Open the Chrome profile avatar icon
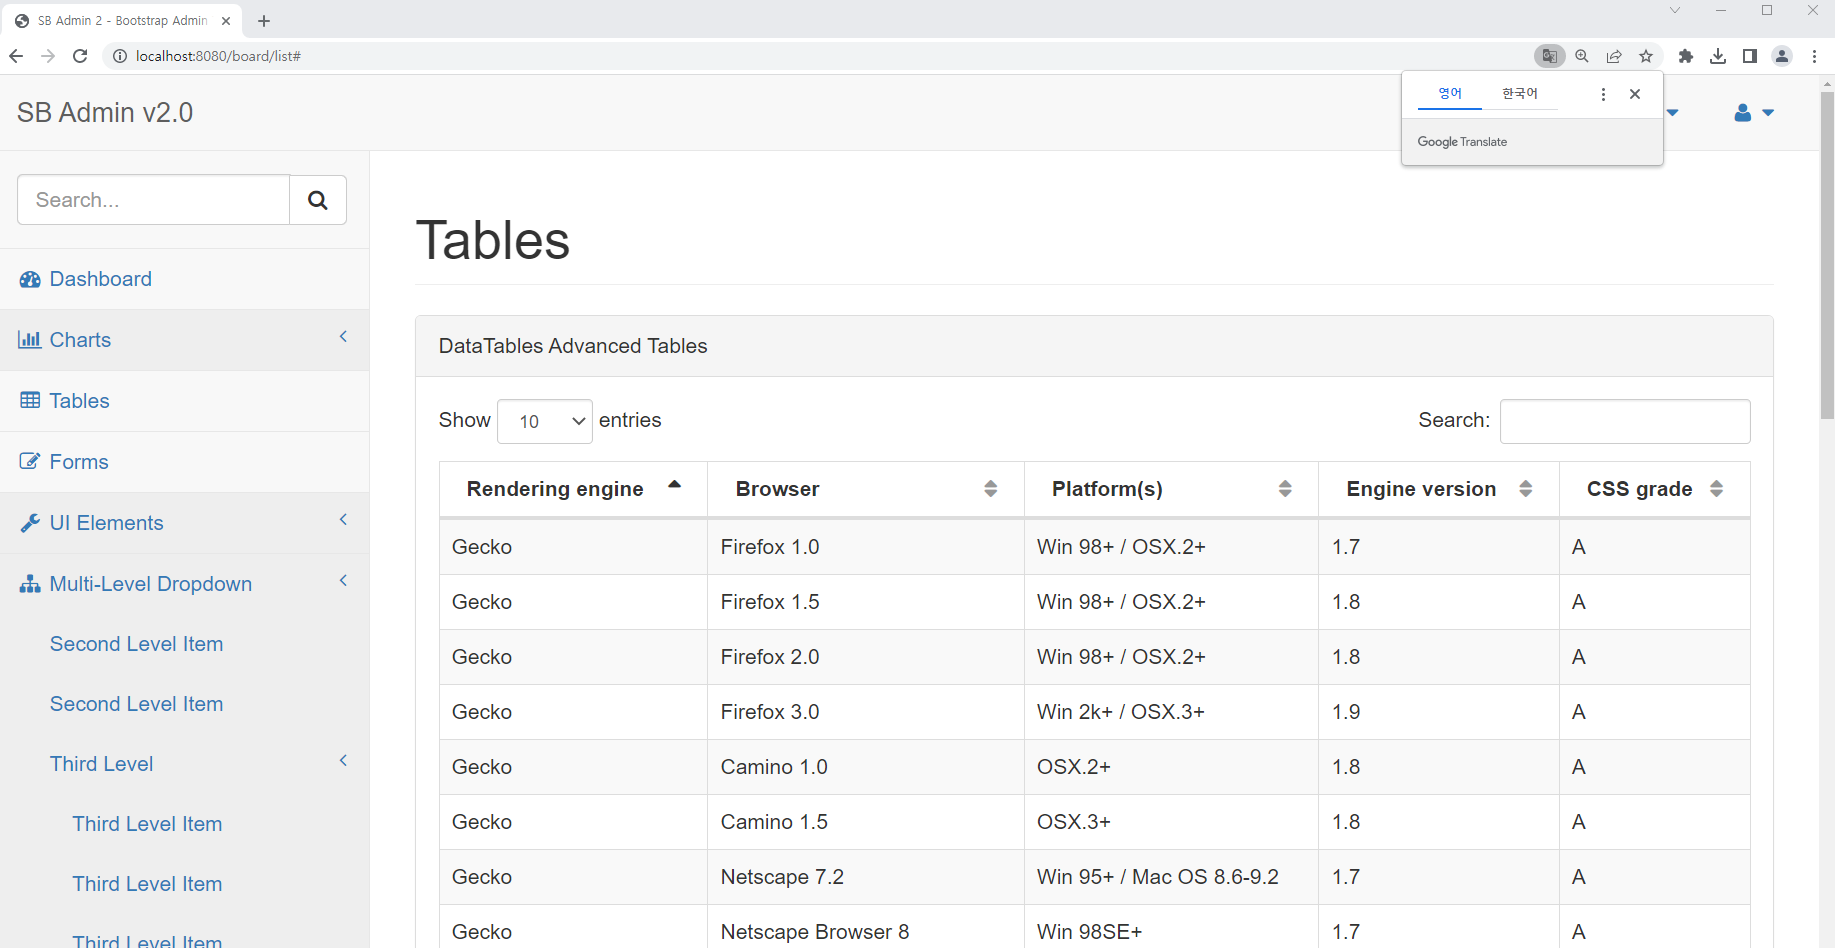Image resolution: width=1835 pixels, height=948 pixels. pos(1782,56)
